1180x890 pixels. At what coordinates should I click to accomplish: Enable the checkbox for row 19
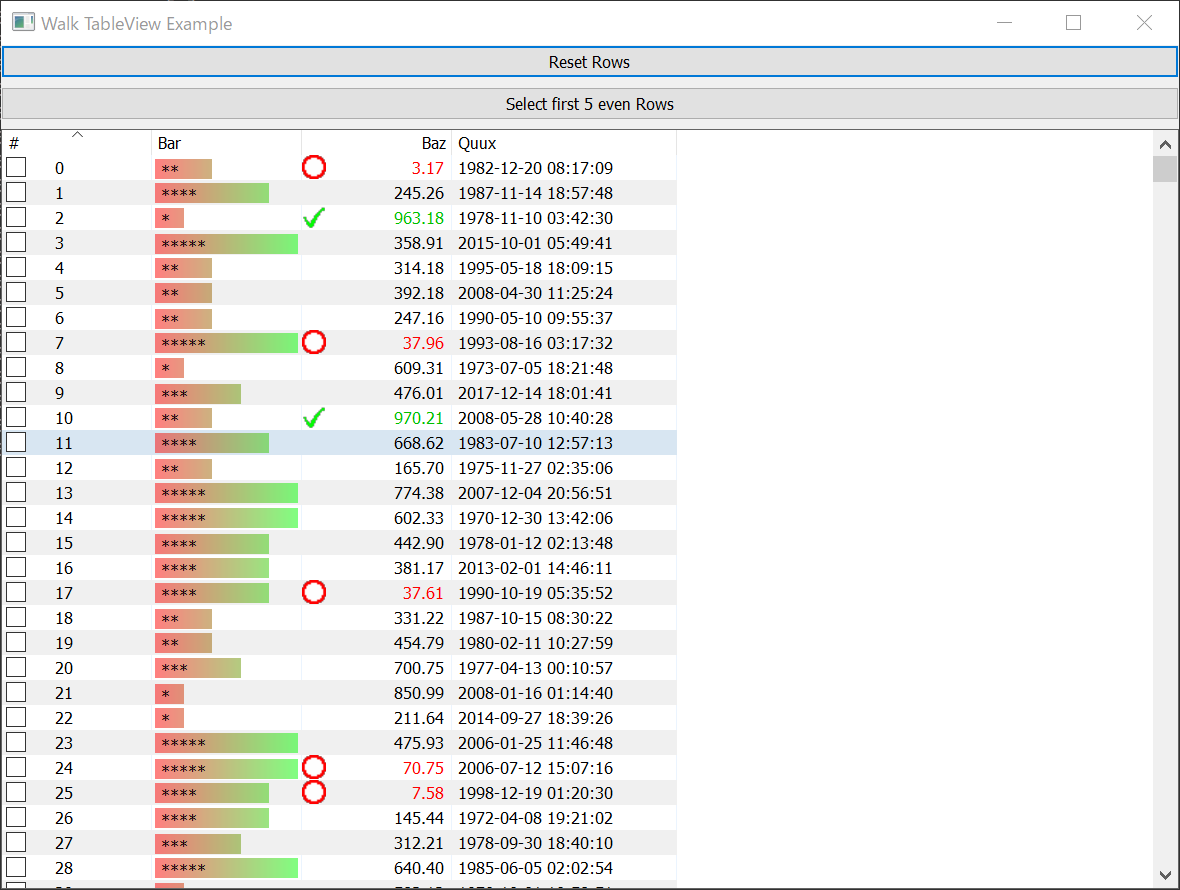pyautogui.click(x=16, y=642)
